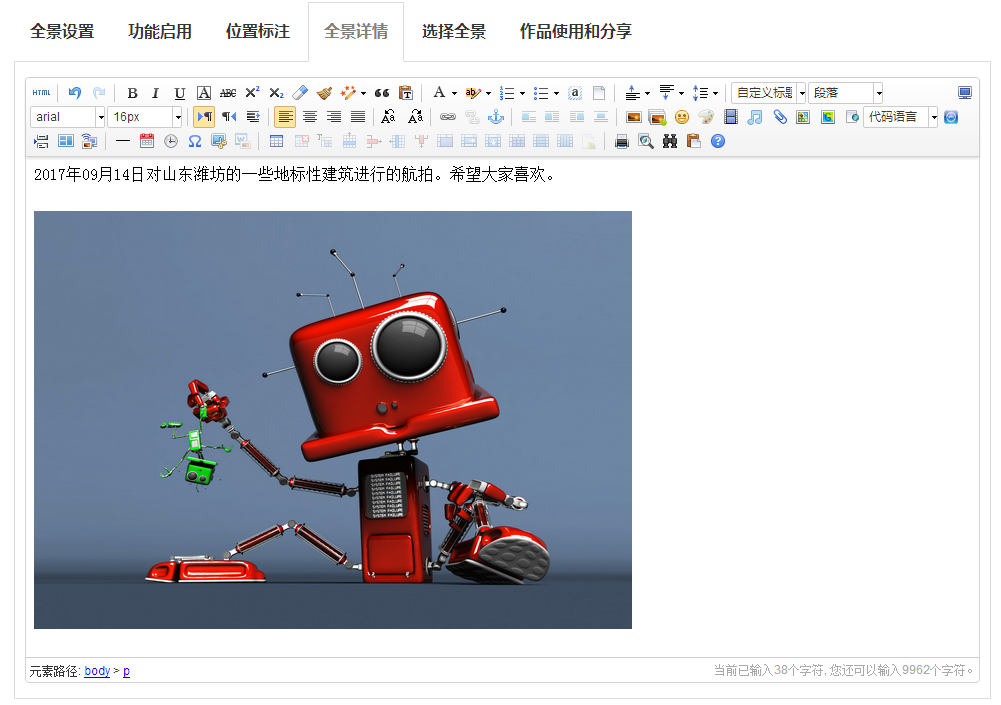Print document printer icon

coord(622,141)
